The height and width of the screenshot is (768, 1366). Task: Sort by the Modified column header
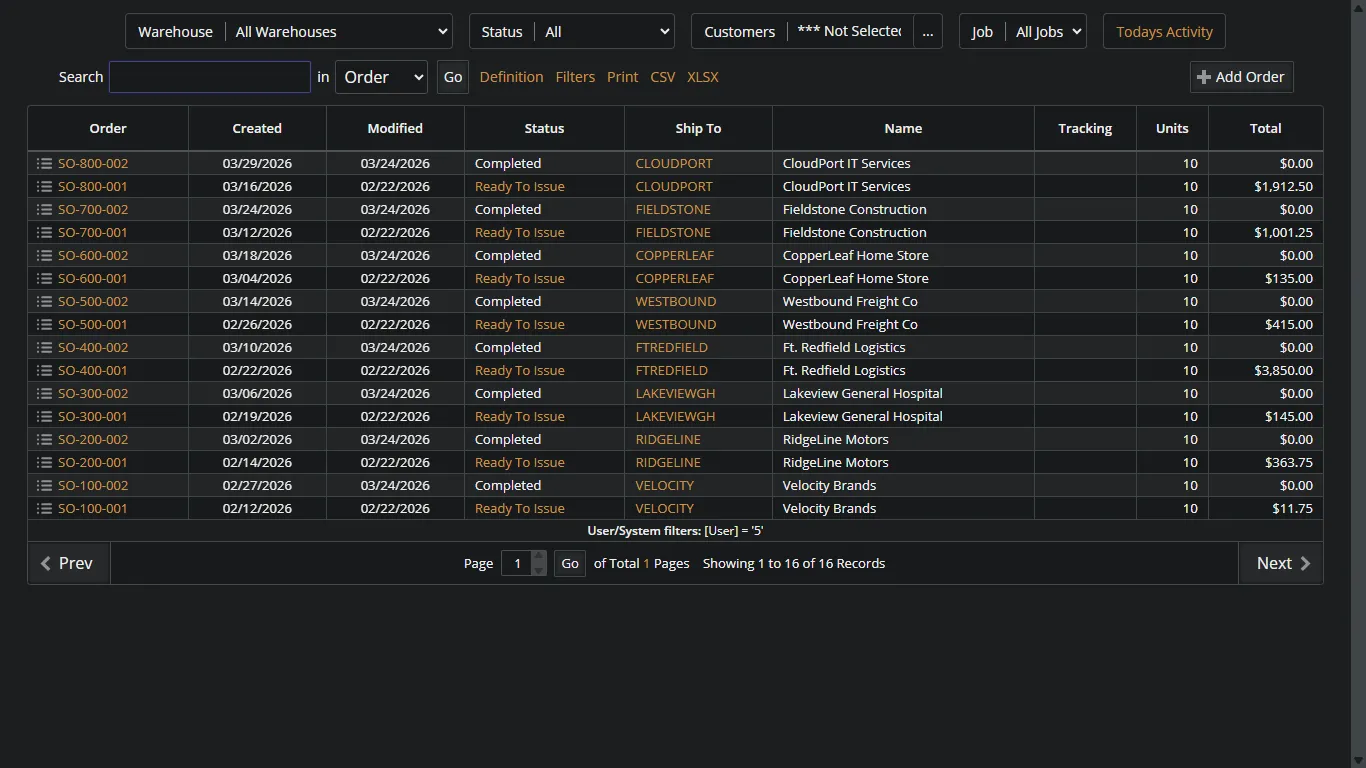tap(395, 128)
